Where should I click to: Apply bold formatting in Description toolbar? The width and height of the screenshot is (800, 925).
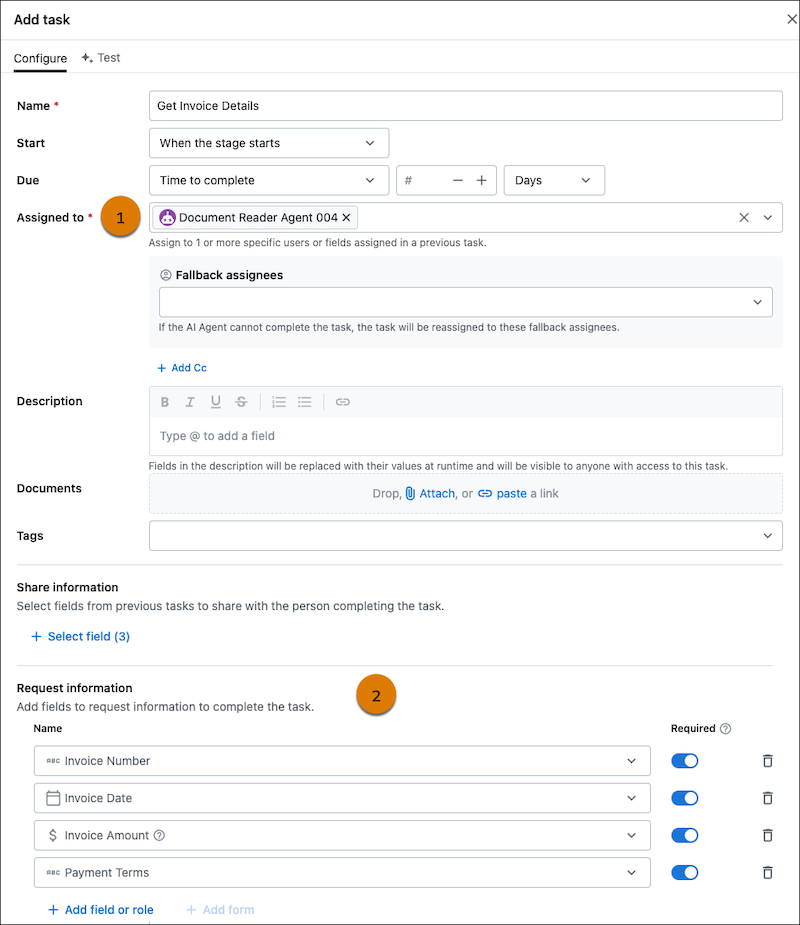coord(165,402)
